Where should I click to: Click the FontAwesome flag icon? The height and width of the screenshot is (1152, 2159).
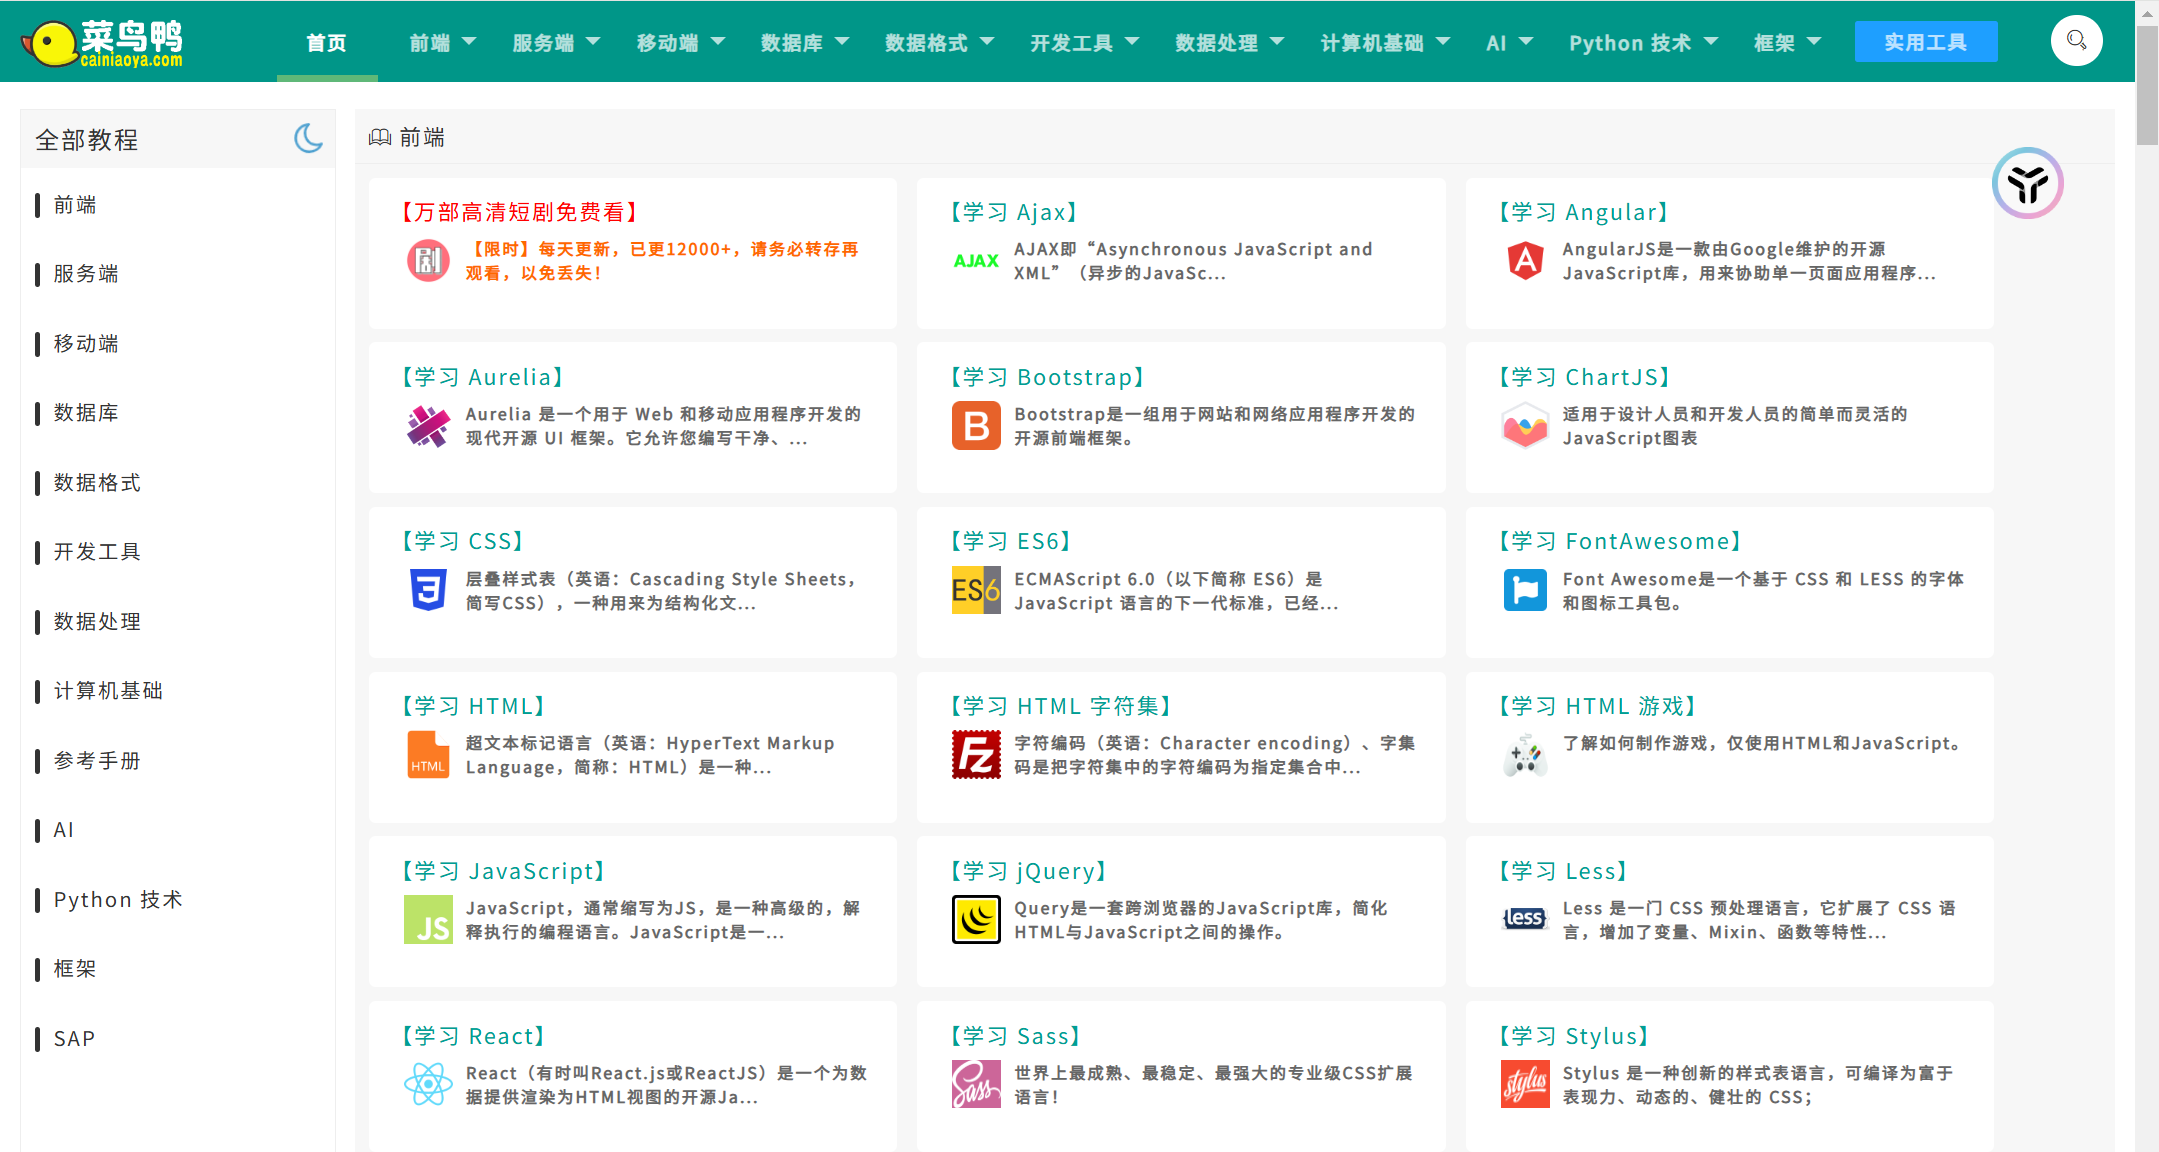click(1525, 590)
